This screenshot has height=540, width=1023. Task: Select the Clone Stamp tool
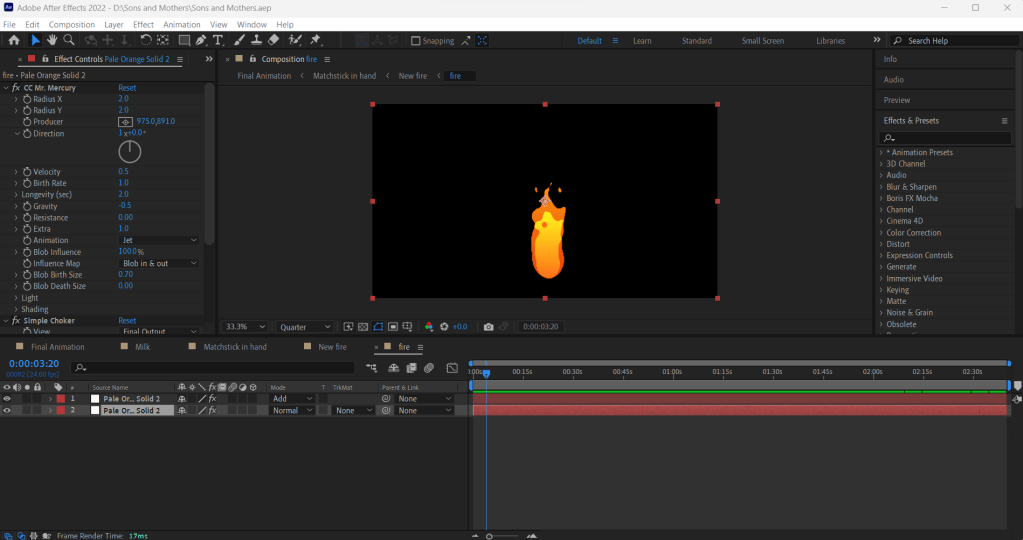point(257,40)
